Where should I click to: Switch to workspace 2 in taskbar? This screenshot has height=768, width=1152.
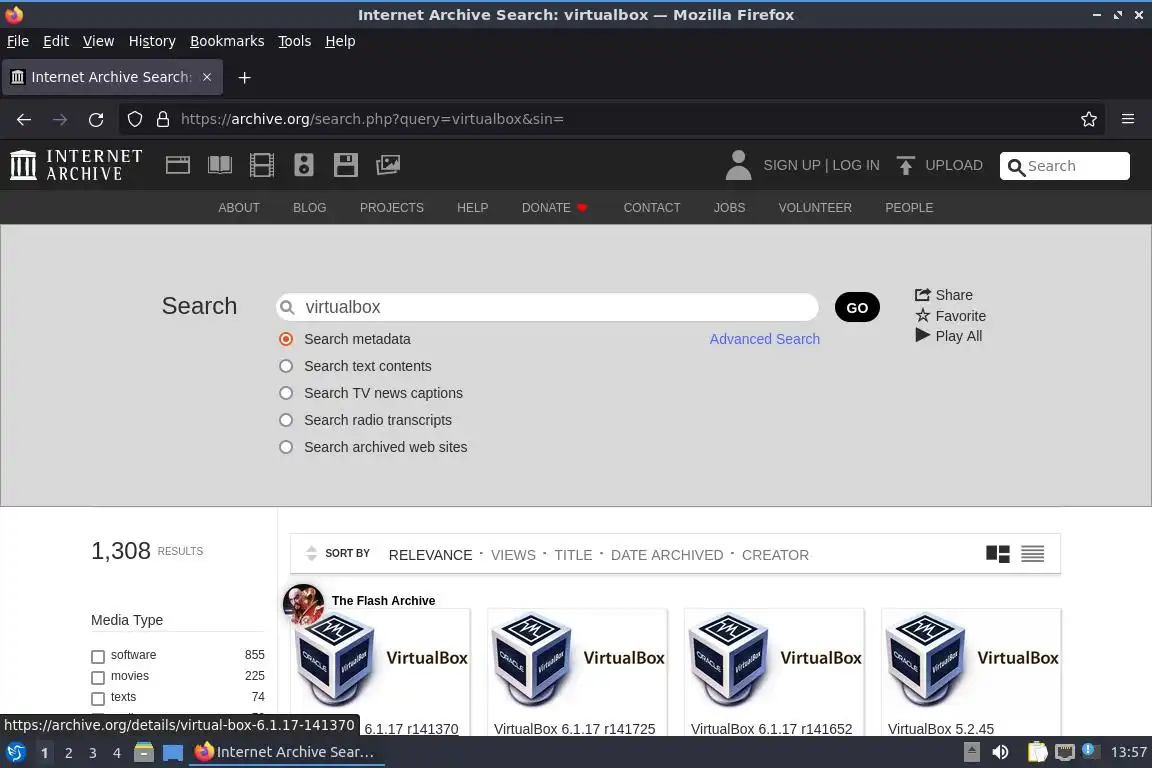pyautogui.click(x=68, y=753)
